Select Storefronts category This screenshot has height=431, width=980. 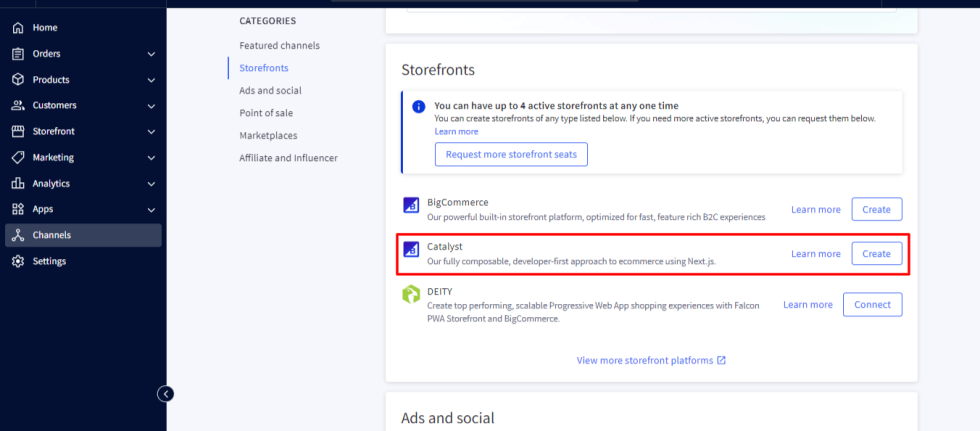click(264, 68)
